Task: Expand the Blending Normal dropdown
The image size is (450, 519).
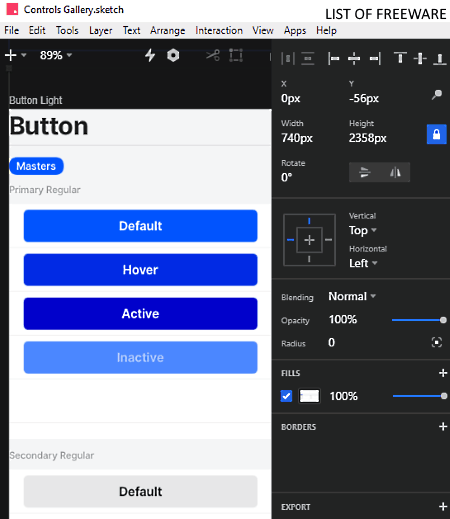Action: [352, 296]
